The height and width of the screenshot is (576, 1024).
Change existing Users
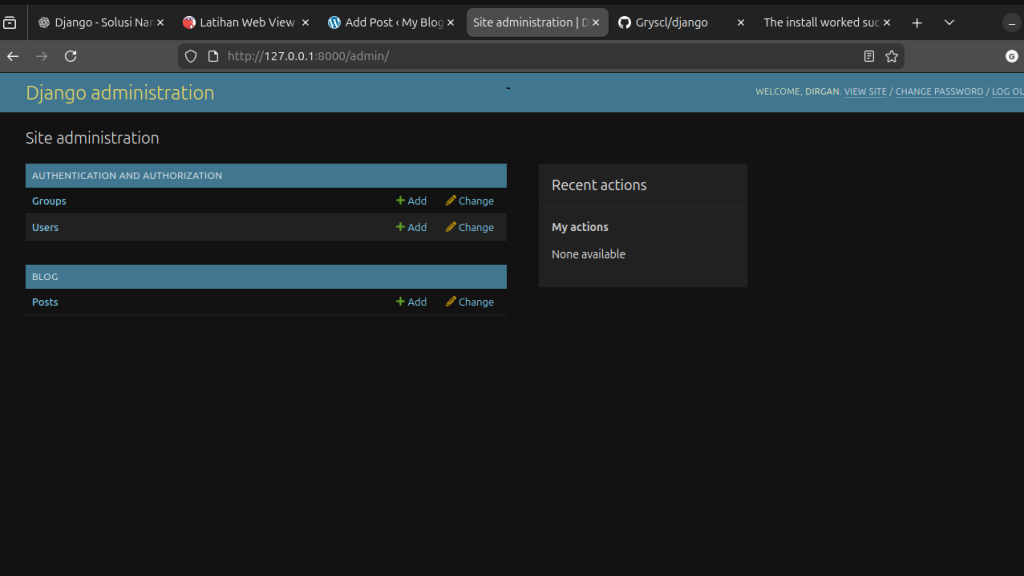tap(469, 227)
